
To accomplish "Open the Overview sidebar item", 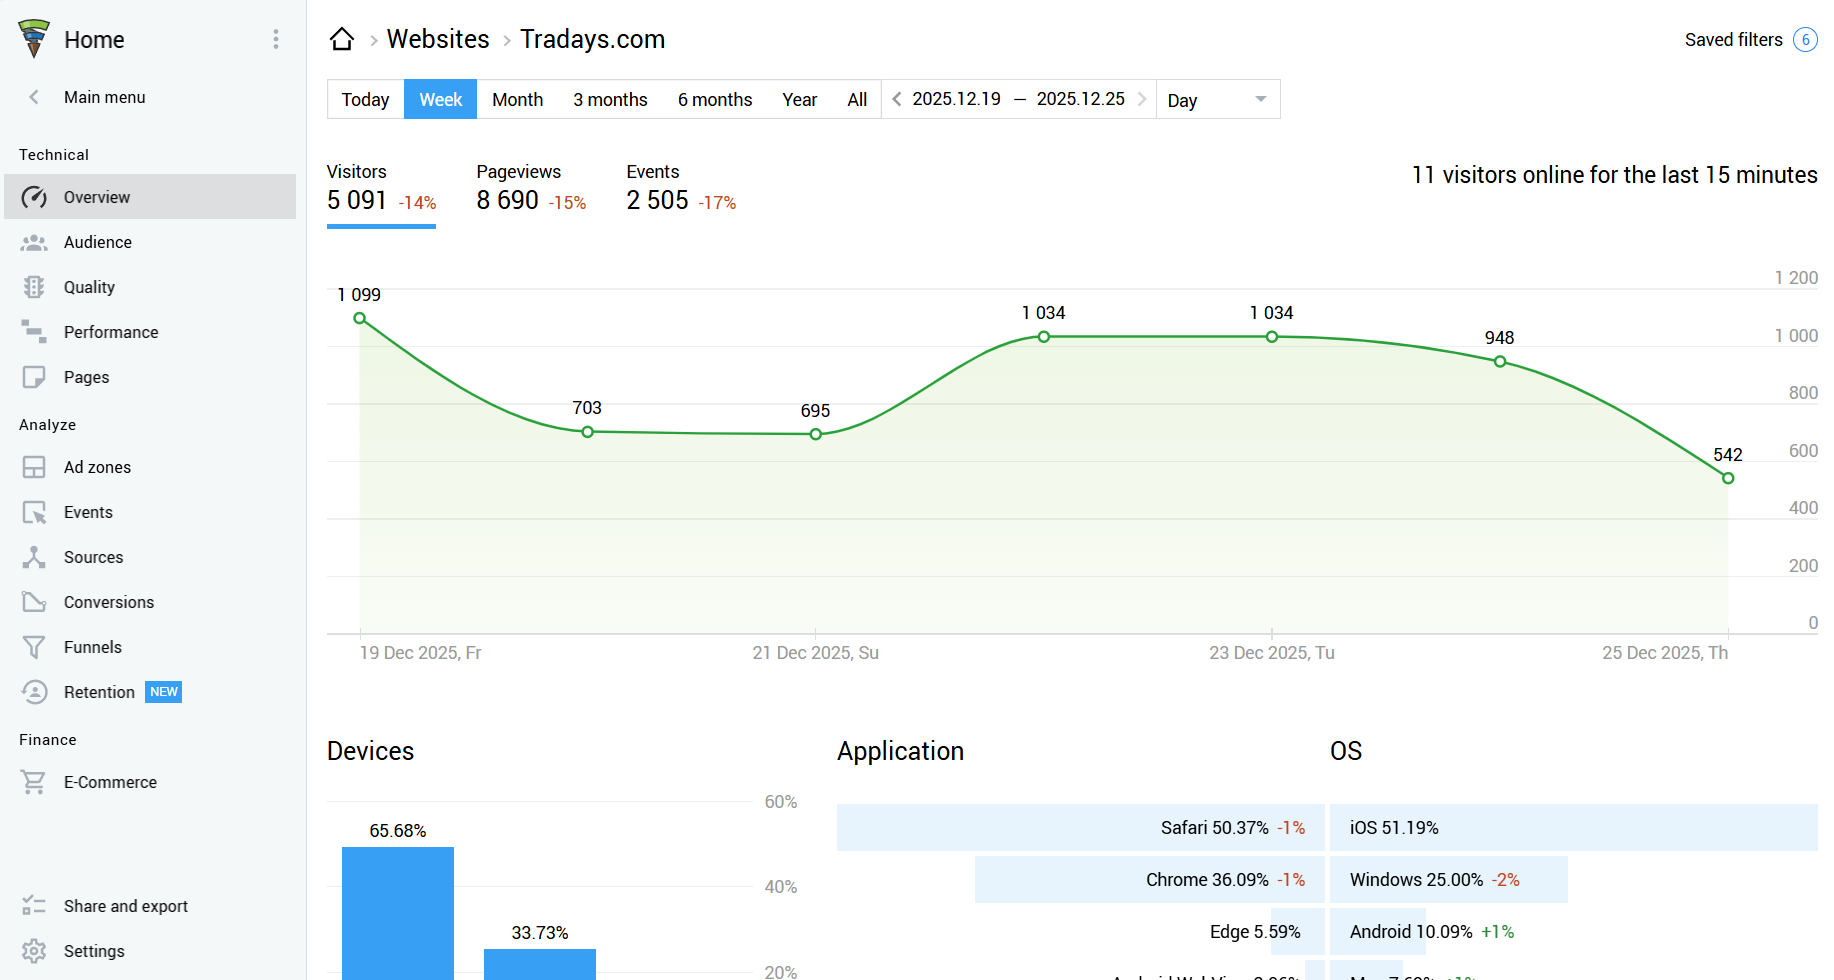I will [150, 197].
